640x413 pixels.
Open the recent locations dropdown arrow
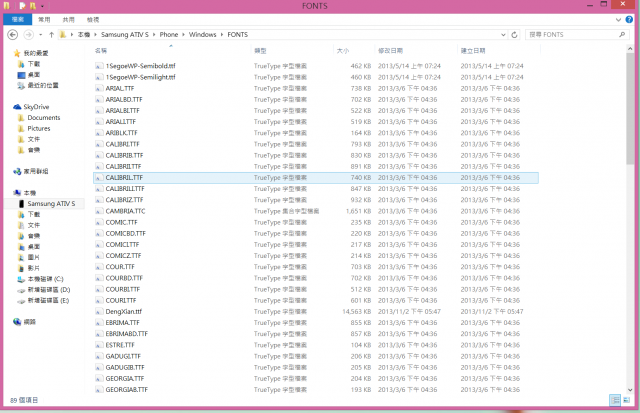(40, 35)
